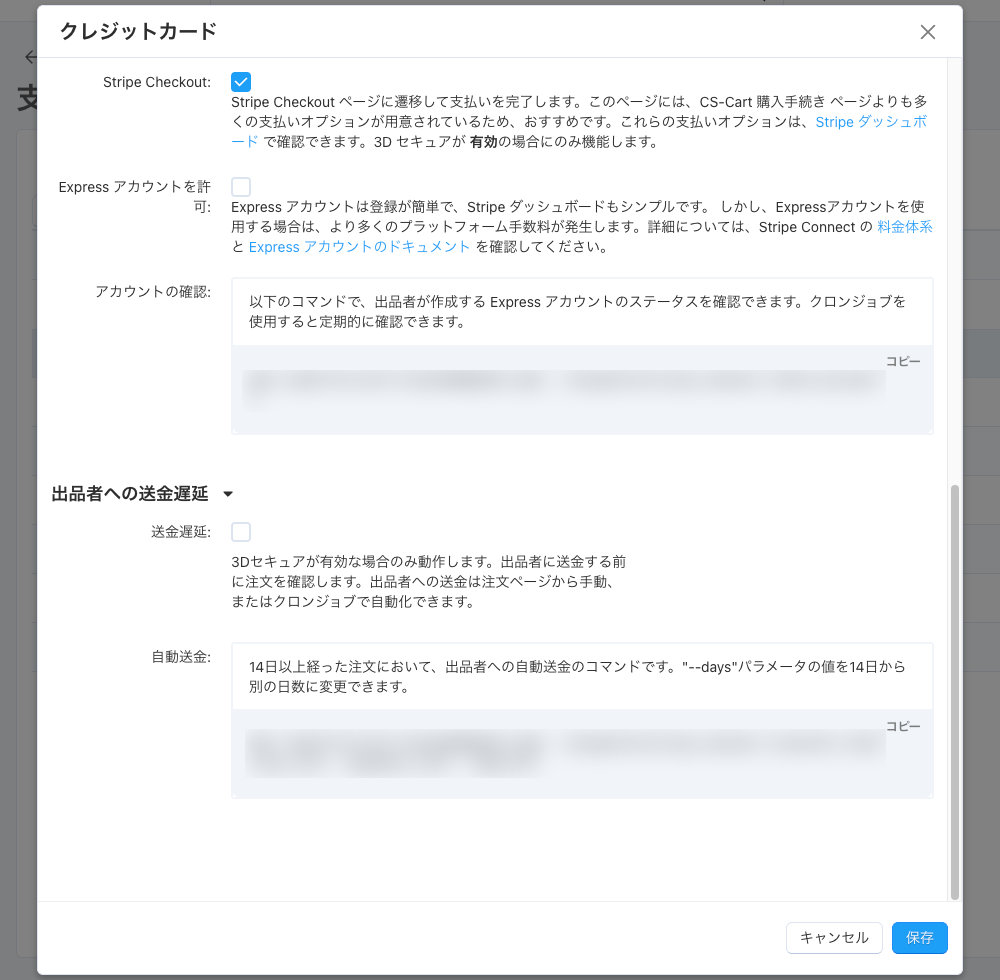The width and height of the screenshot is (1000, 980).
Task: Click the blurred 自動送金 command text
Action: (x=560, y=750)
